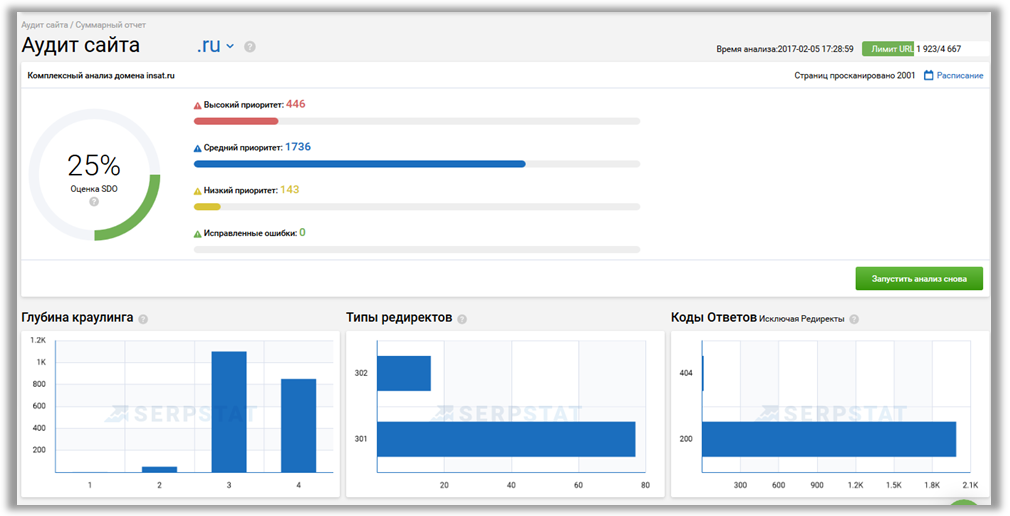Click the help icon beside Коды Ответов
The height and width of the screenshot is (516, 1010).
854,319
